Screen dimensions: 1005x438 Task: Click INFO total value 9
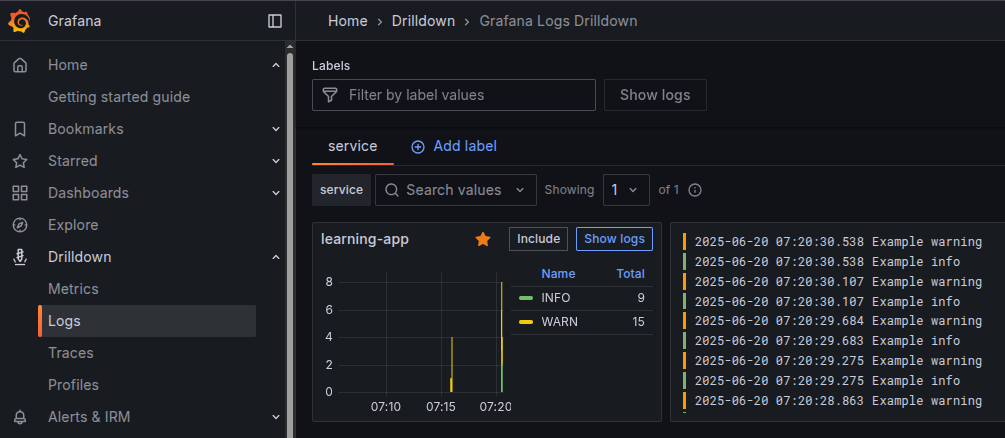click(641, 298)
